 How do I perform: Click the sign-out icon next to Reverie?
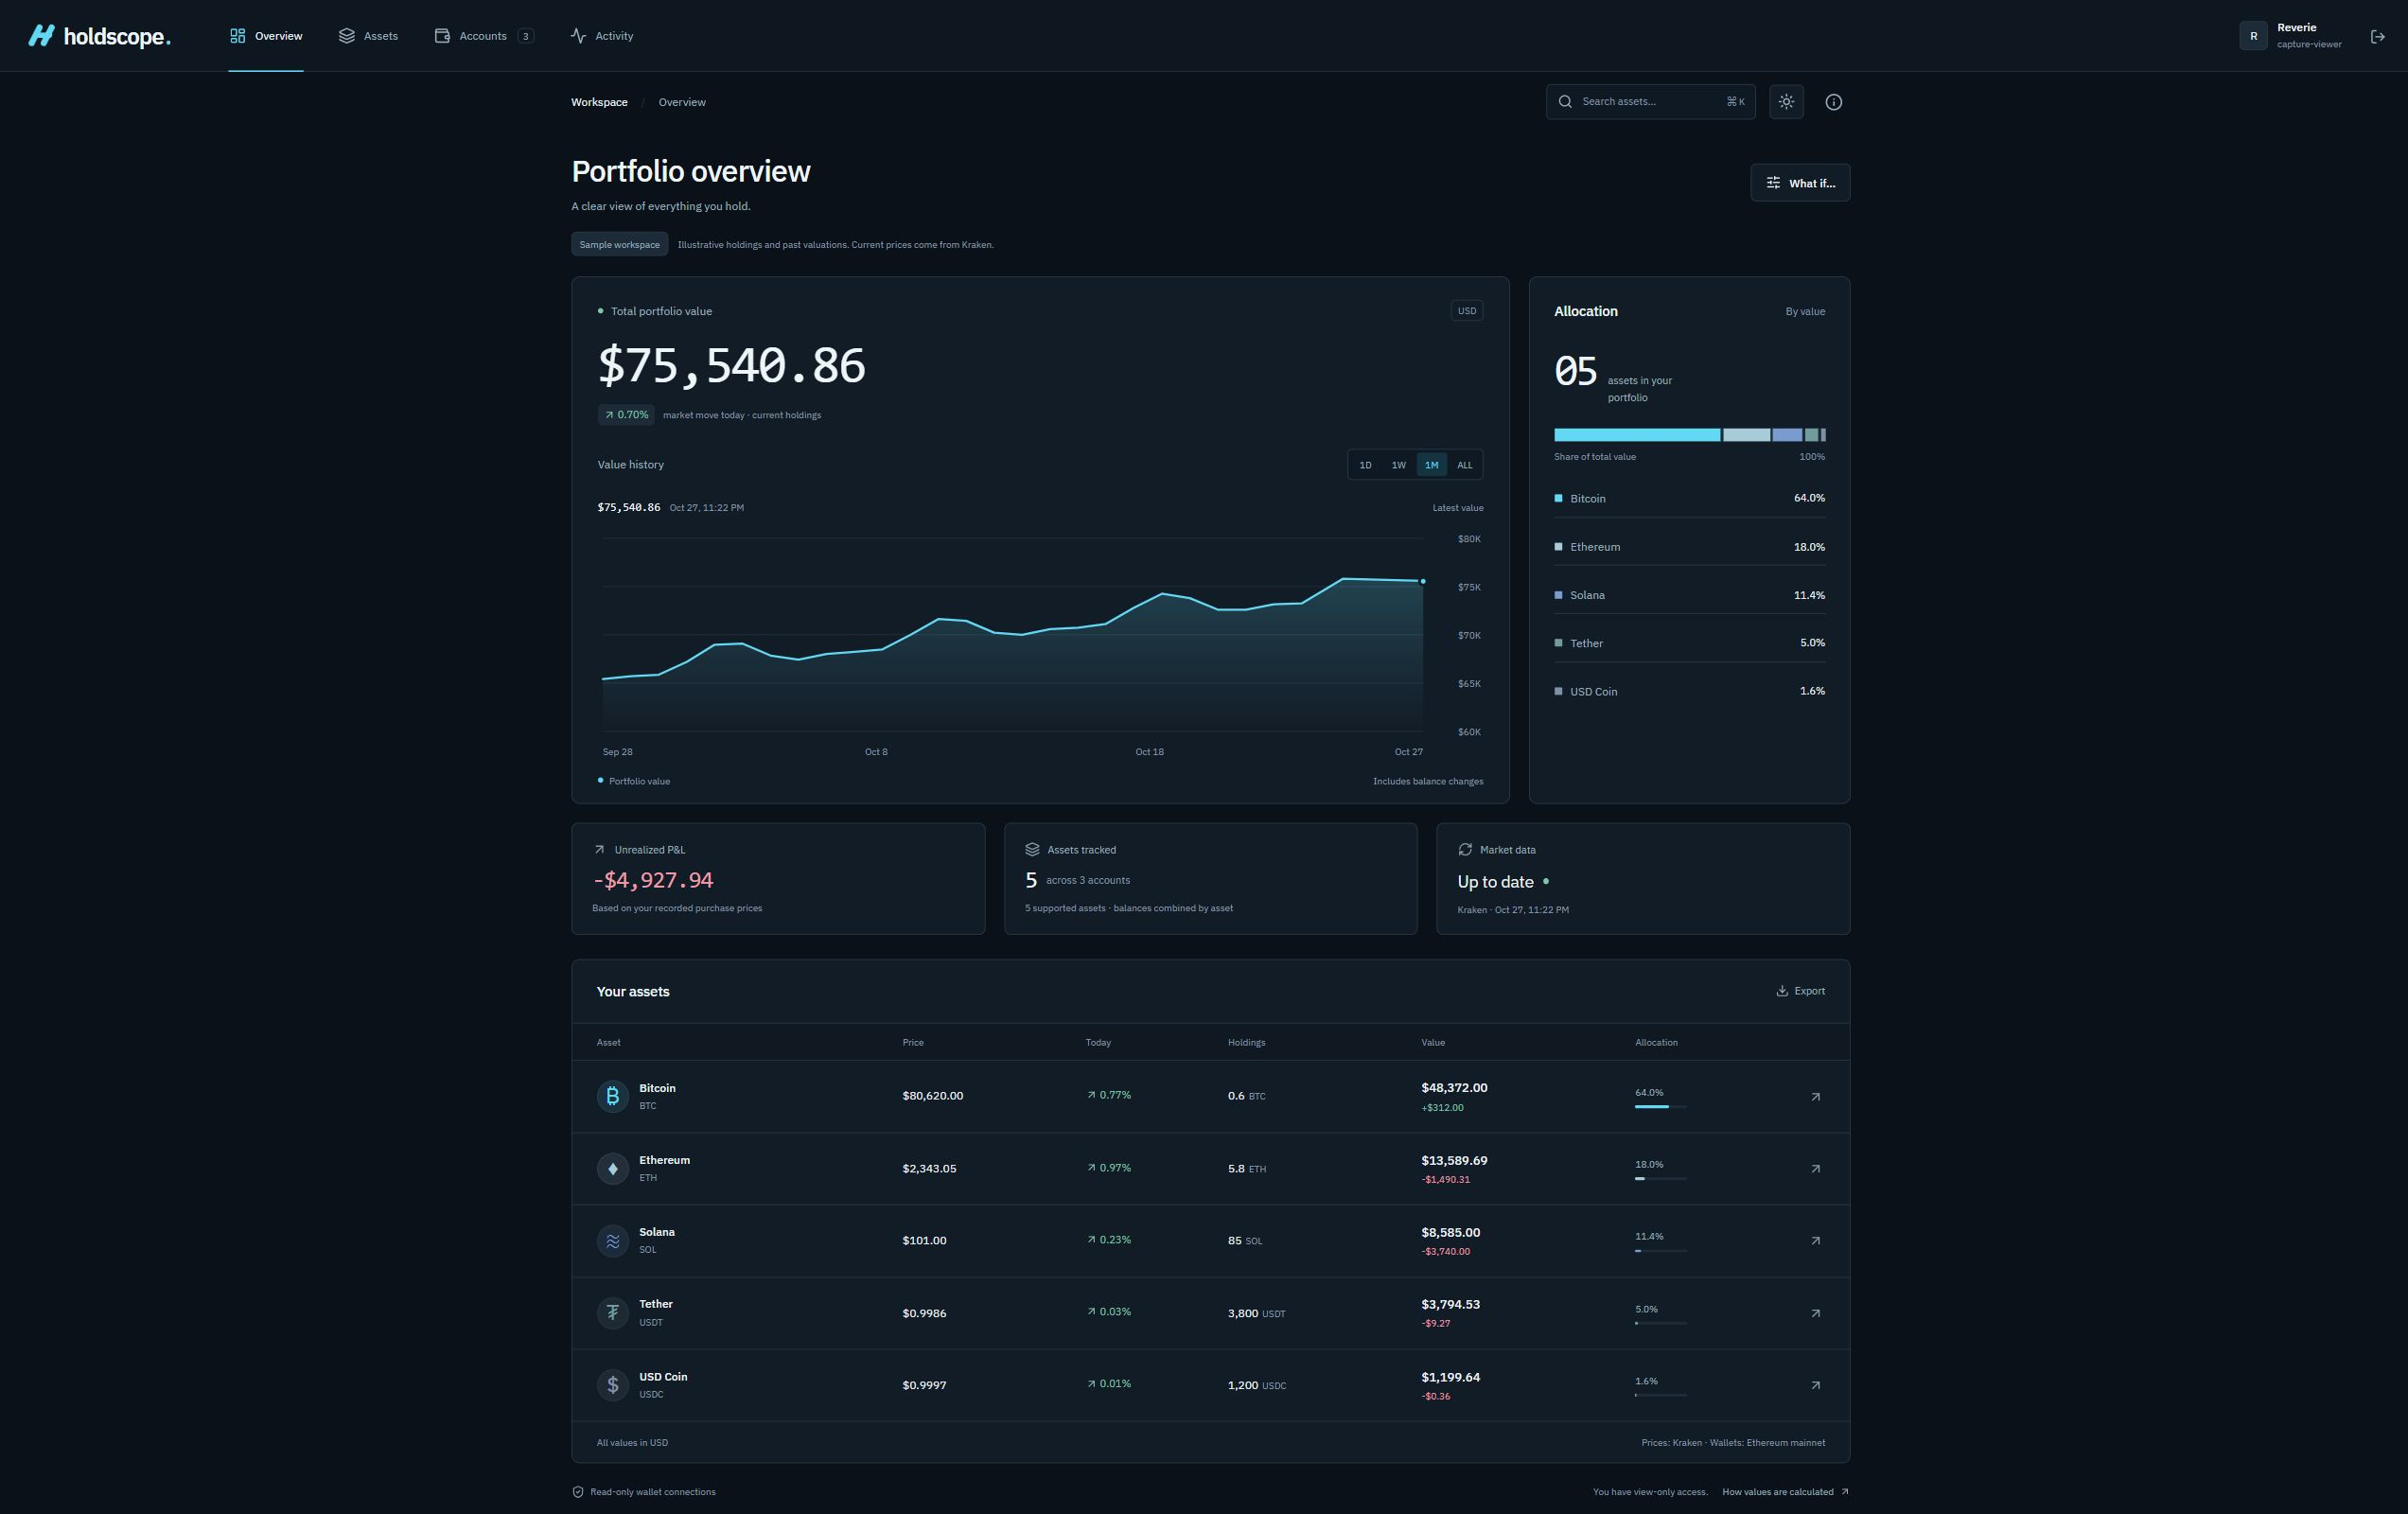pyautogui.click(x=2378, y=36)
